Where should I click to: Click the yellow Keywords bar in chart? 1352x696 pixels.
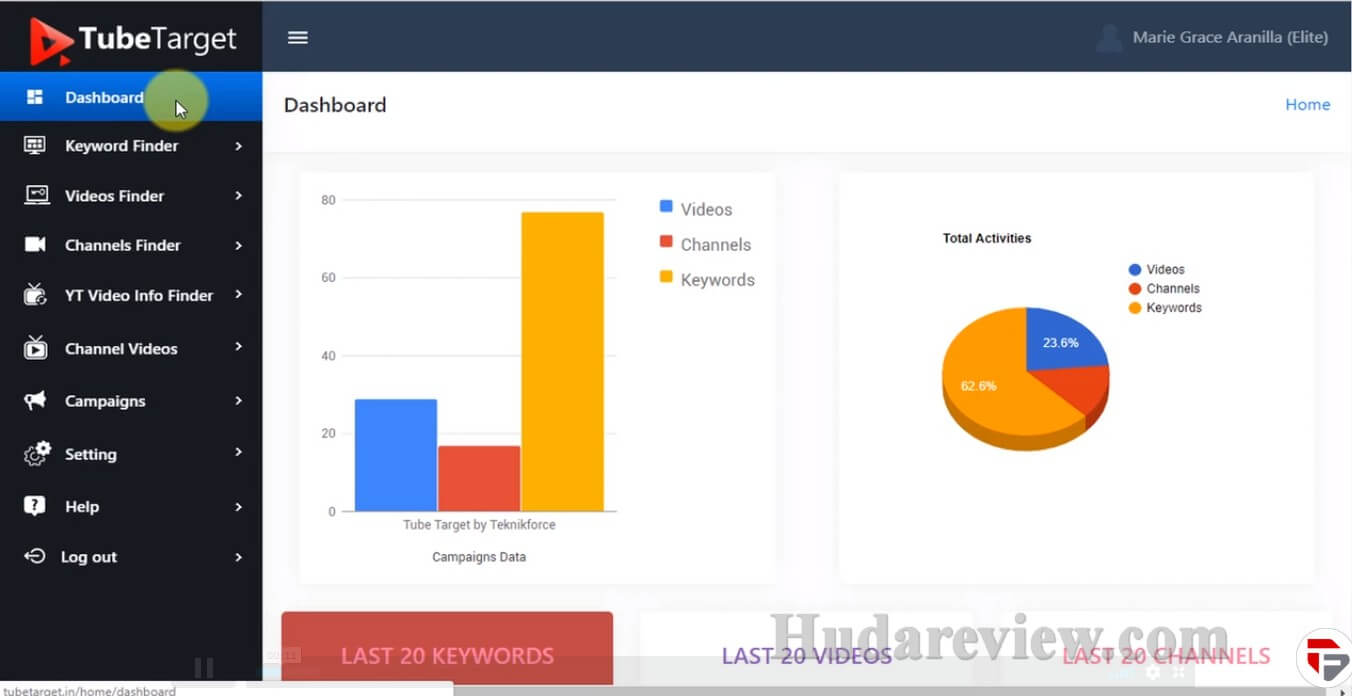pyautogui.click(x=562, y=362)
